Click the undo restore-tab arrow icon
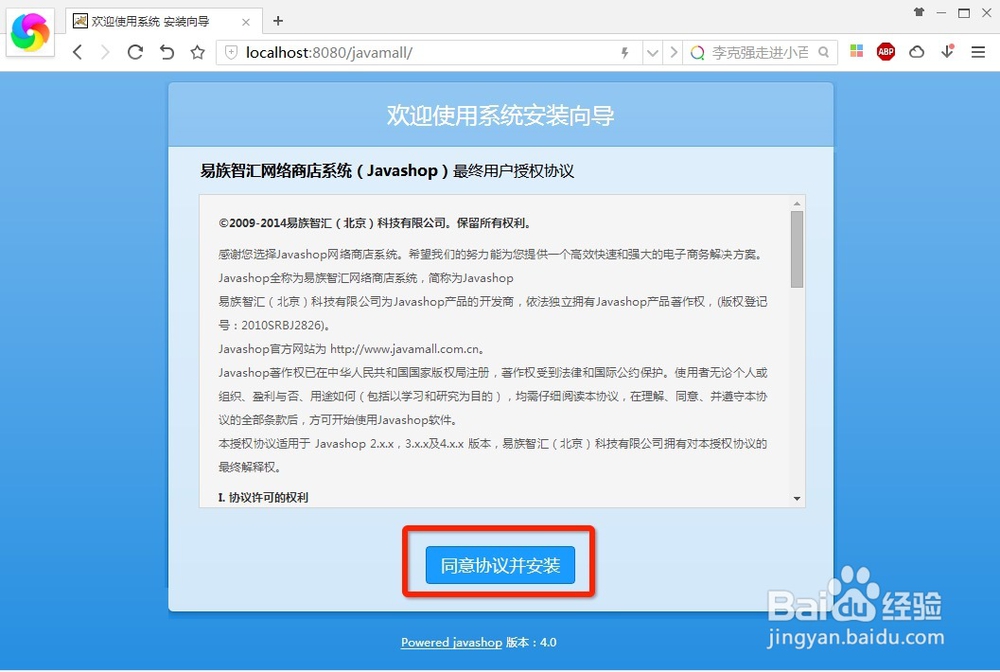Viewport: 1000px width, 672px height. pos(166,52)
